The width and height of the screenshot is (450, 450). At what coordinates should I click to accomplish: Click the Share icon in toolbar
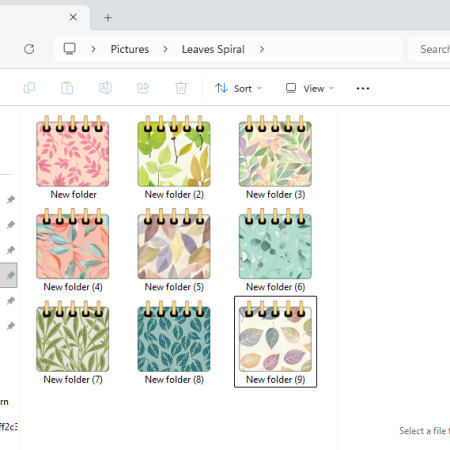[143, 88]
